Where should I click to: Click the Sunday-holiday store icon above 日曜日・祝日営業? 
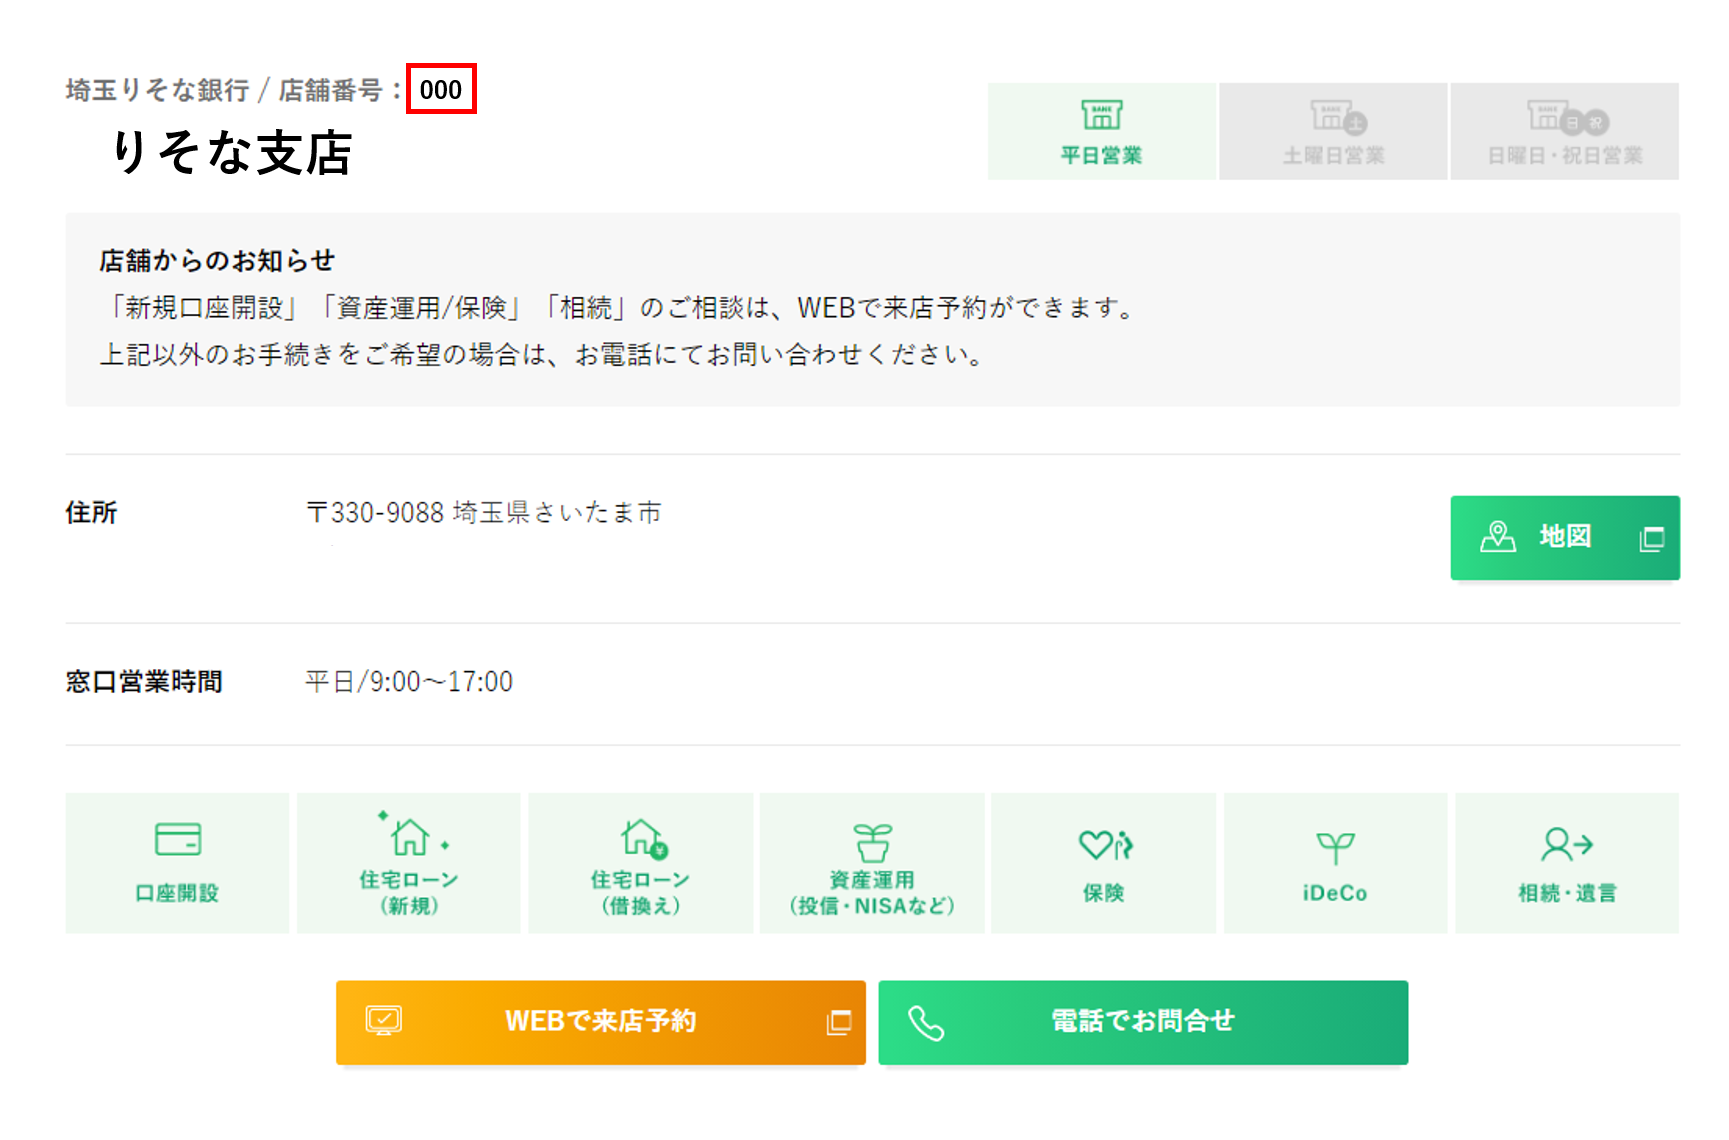point(1567,117)
